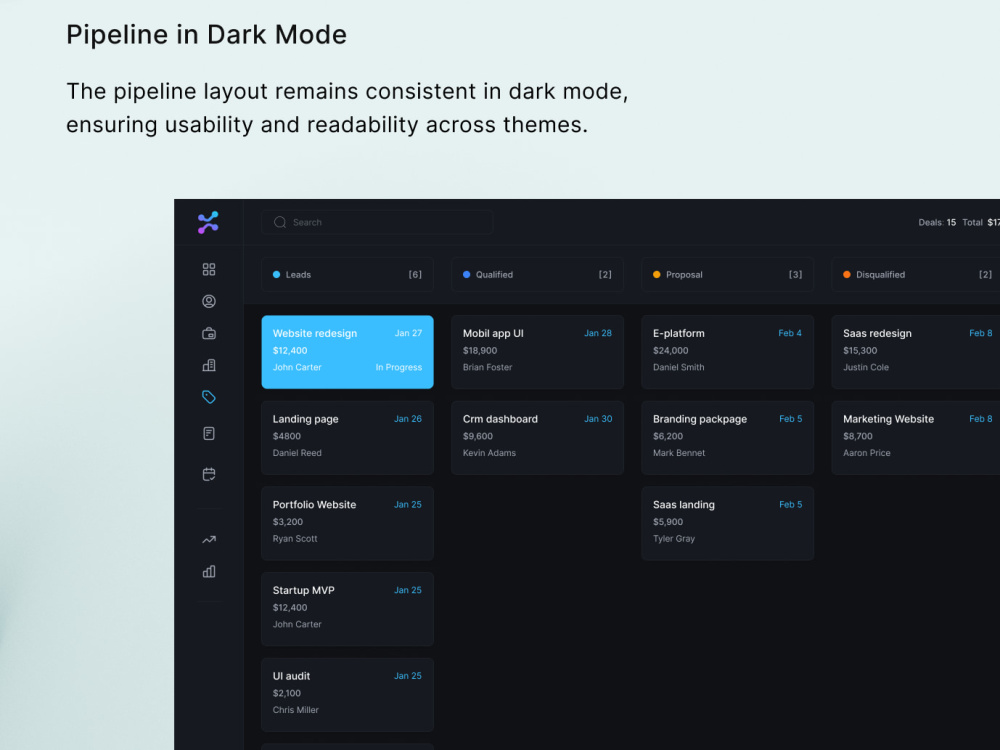This screenshot has height=750, width=1000.
Task: Select the Qualified column header
Action: pyautogui.click(x=538, y=274)
